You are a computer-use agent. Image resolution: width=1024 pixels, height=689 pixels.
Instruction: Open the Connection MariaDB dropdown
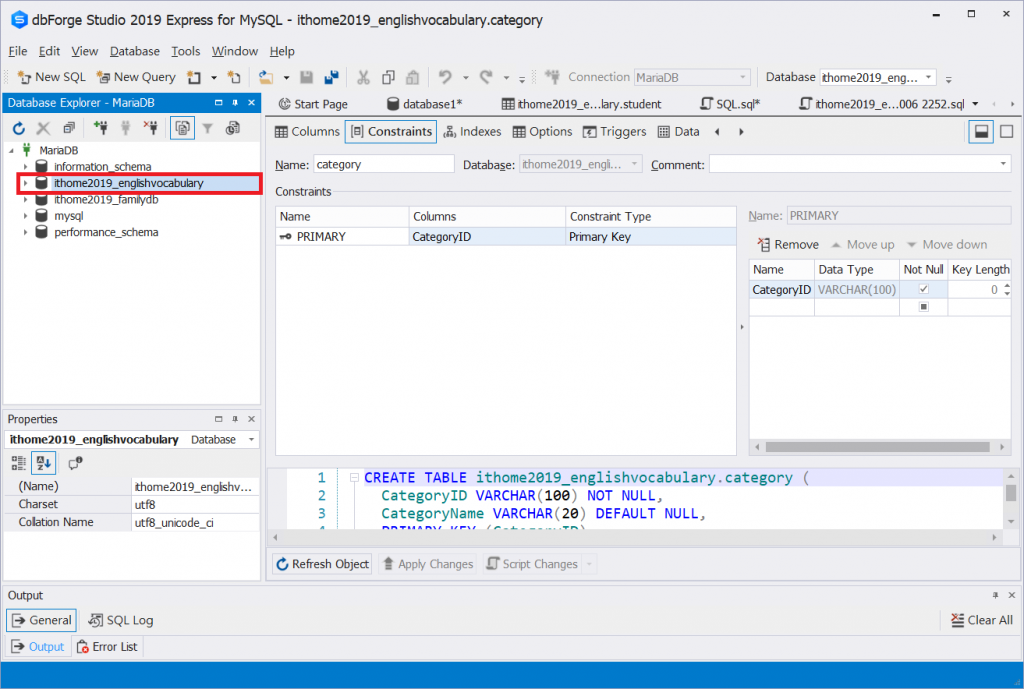point(743,77)
